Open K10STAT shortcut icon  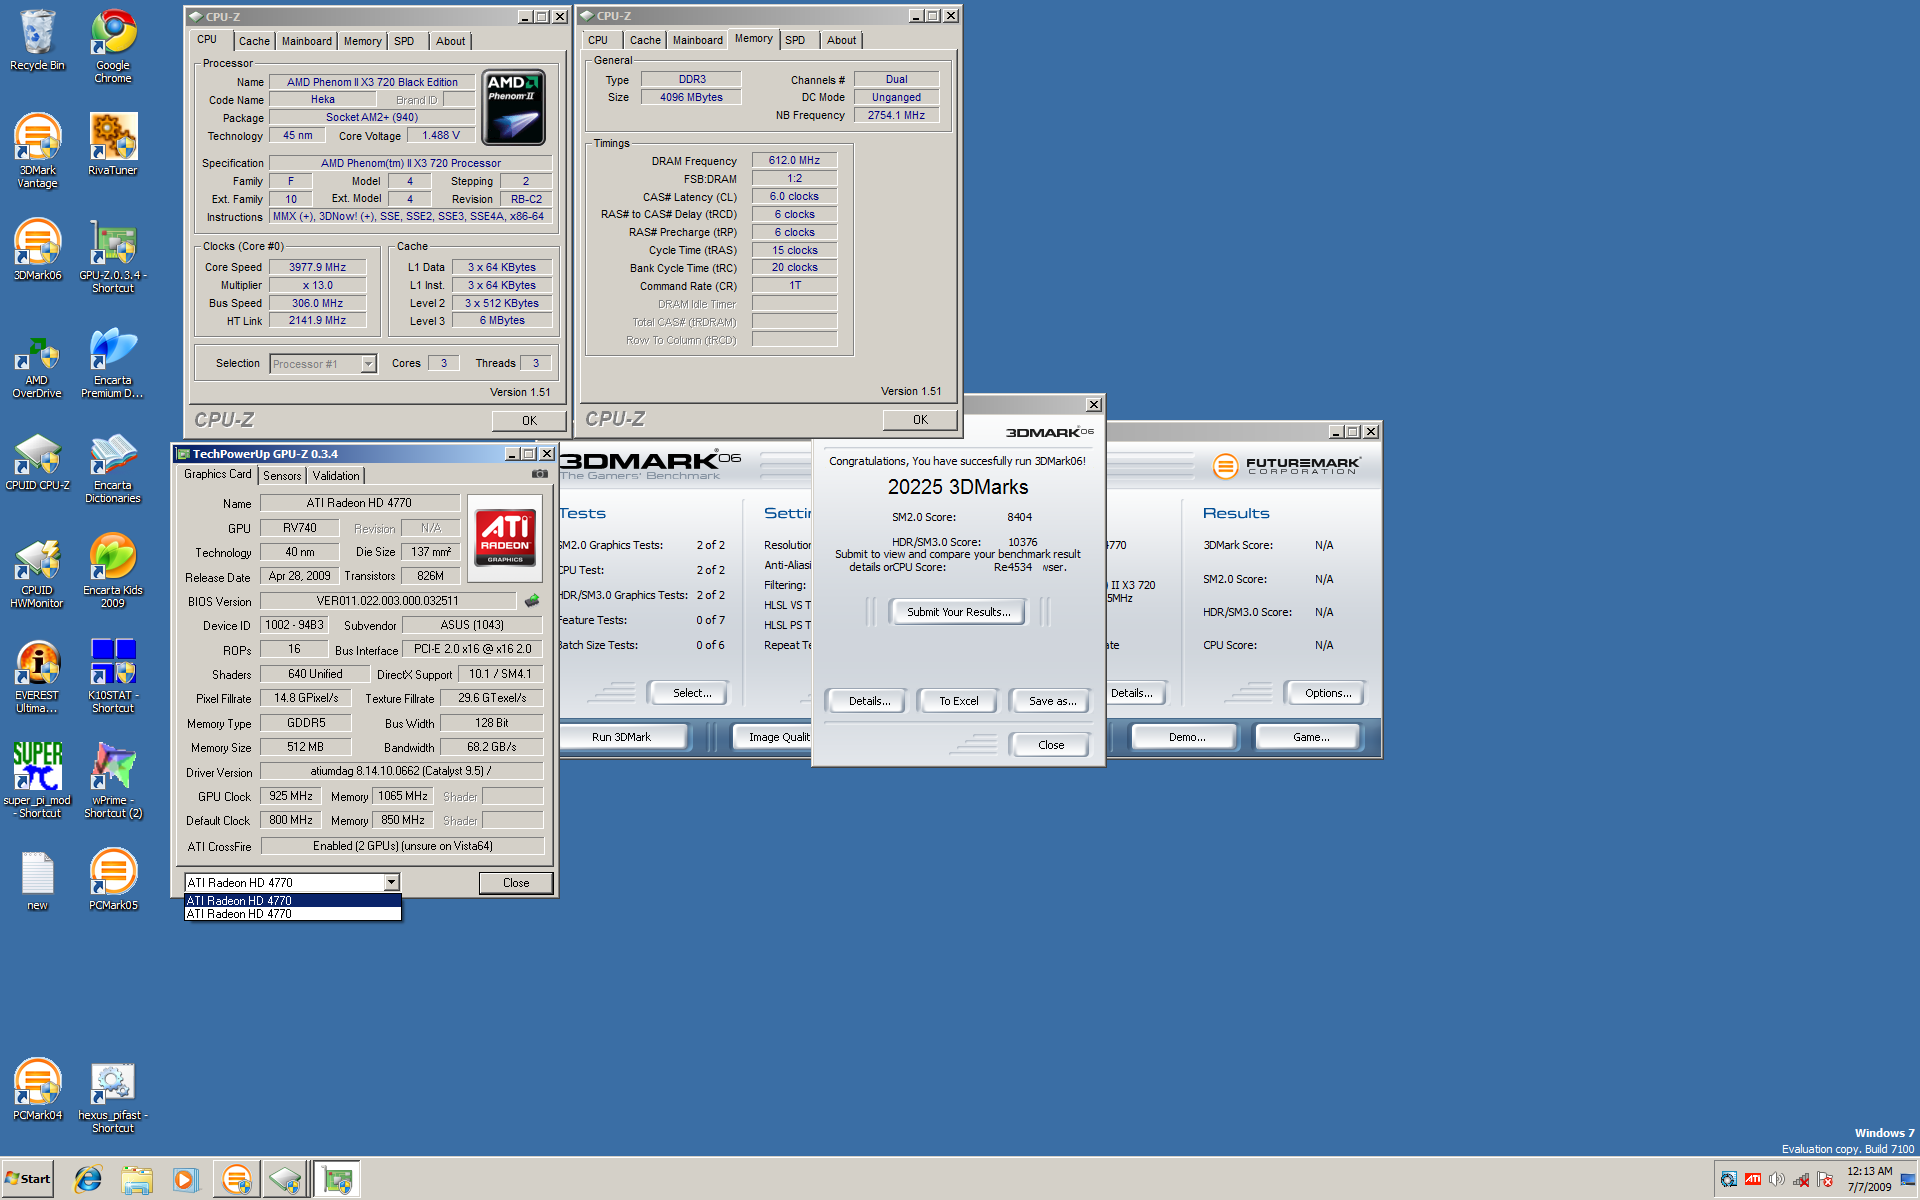point(113,676)
